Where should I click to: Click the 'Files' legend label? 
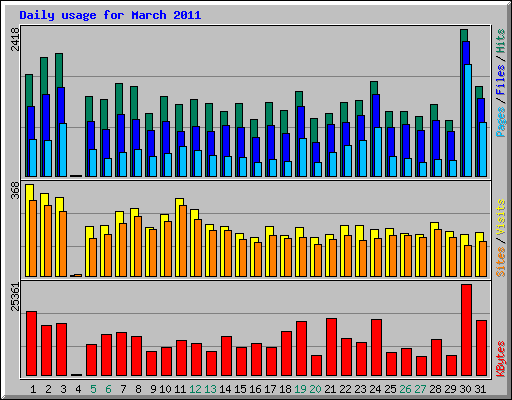(x=500, y=80)
